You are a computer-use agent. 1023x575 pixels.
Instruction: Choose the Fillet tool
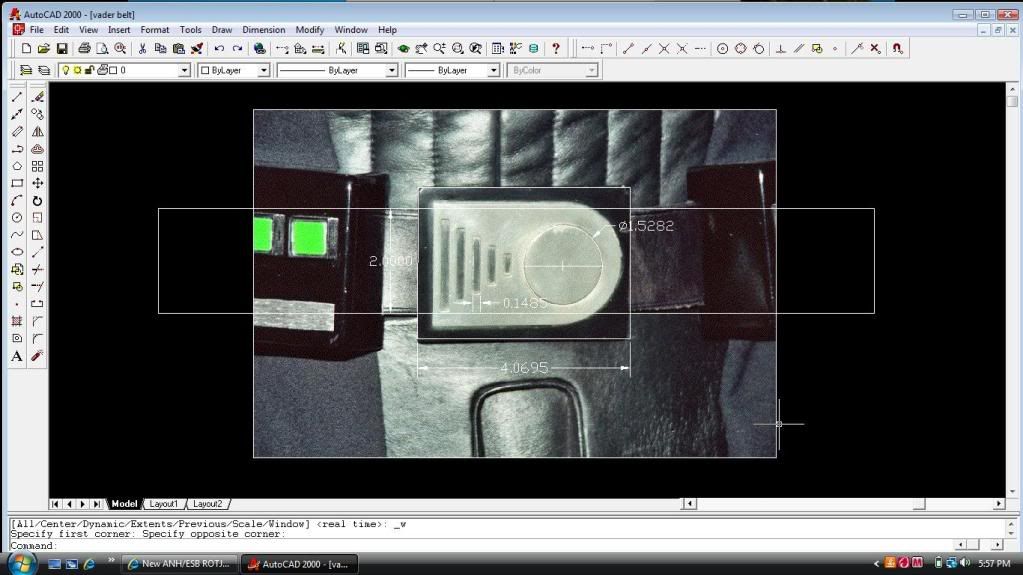[x=38, y=338]
